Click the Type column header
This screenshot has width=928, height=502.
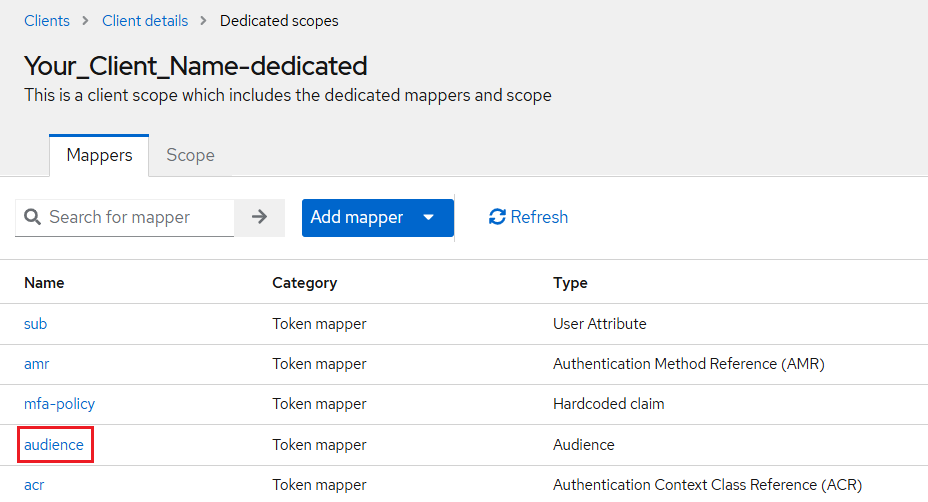570,283
